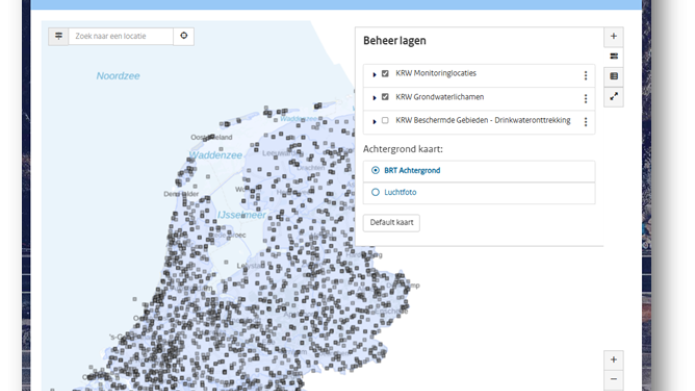
Task: Open options menu for KRW Grondwaterlichamen
Action: click(586, 99)
